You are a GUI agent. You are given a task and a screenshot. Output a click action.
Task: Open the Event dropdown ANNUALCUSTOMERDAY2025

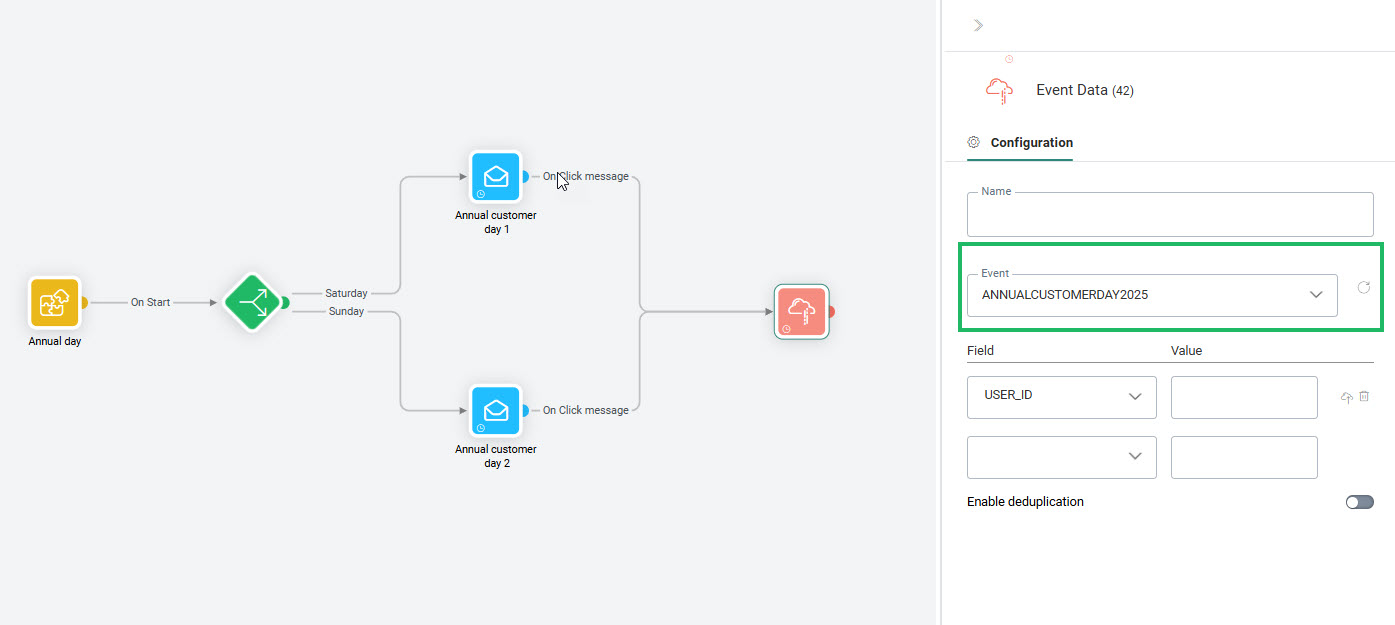point(1151,295)
